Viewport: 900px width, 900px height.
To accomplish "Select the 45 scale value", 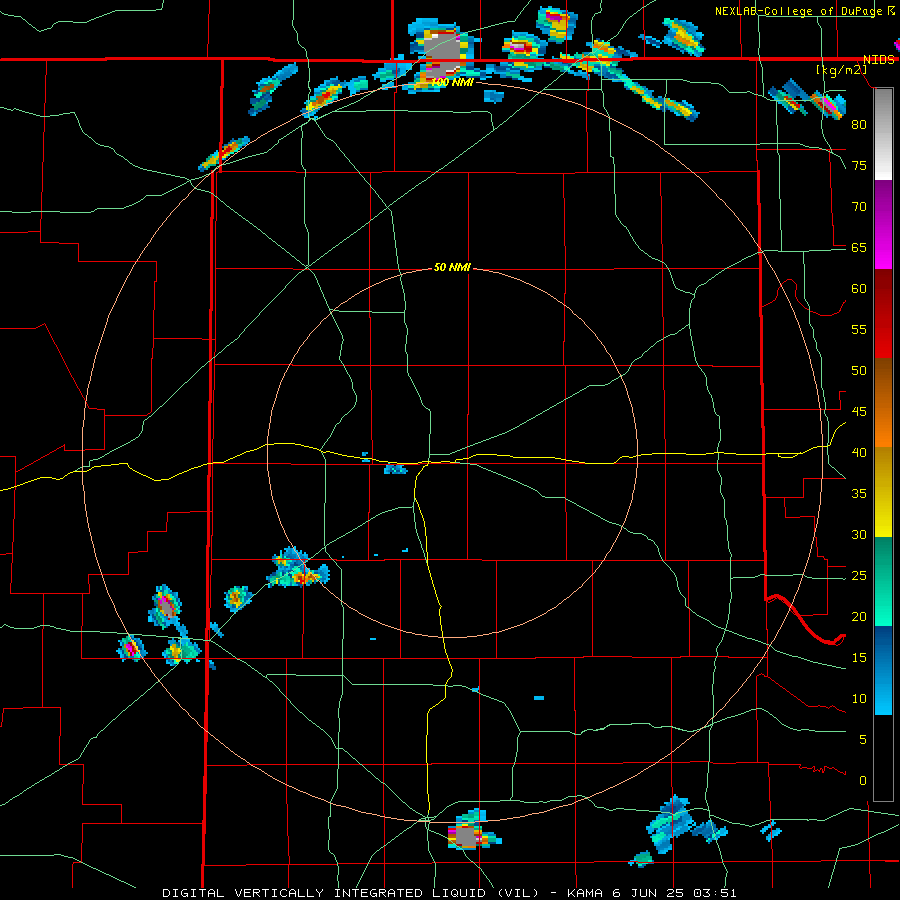I will [859, 412].
